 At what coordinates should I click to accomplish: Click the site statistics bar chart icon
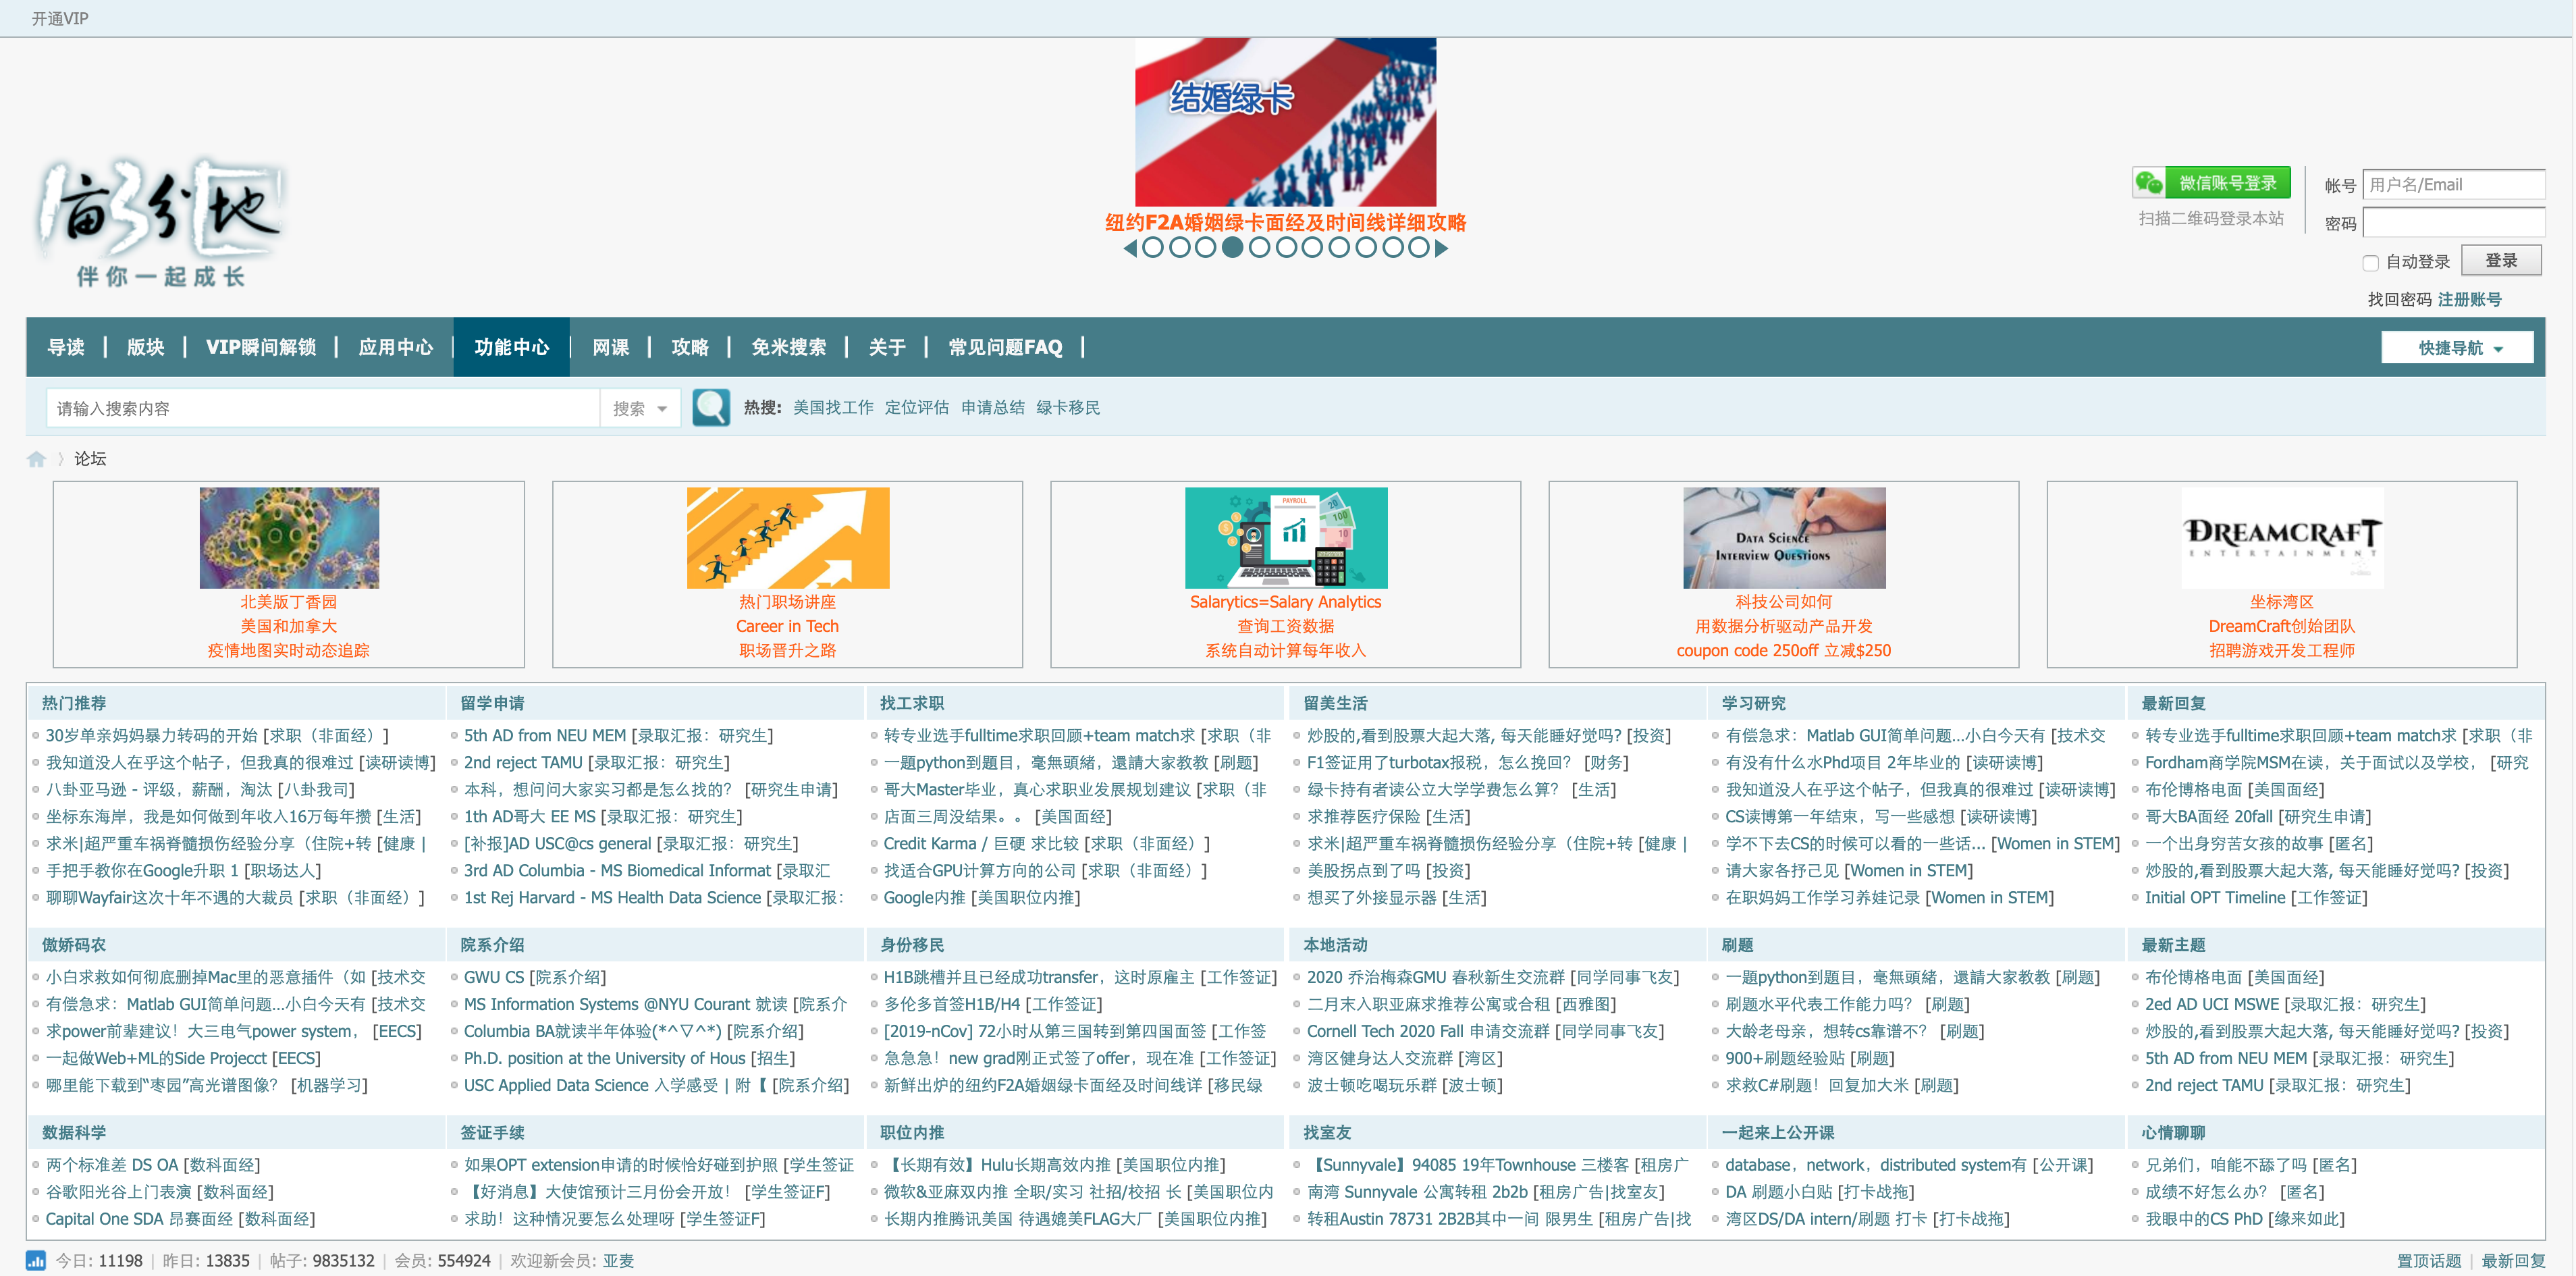tap(36, 1260)
